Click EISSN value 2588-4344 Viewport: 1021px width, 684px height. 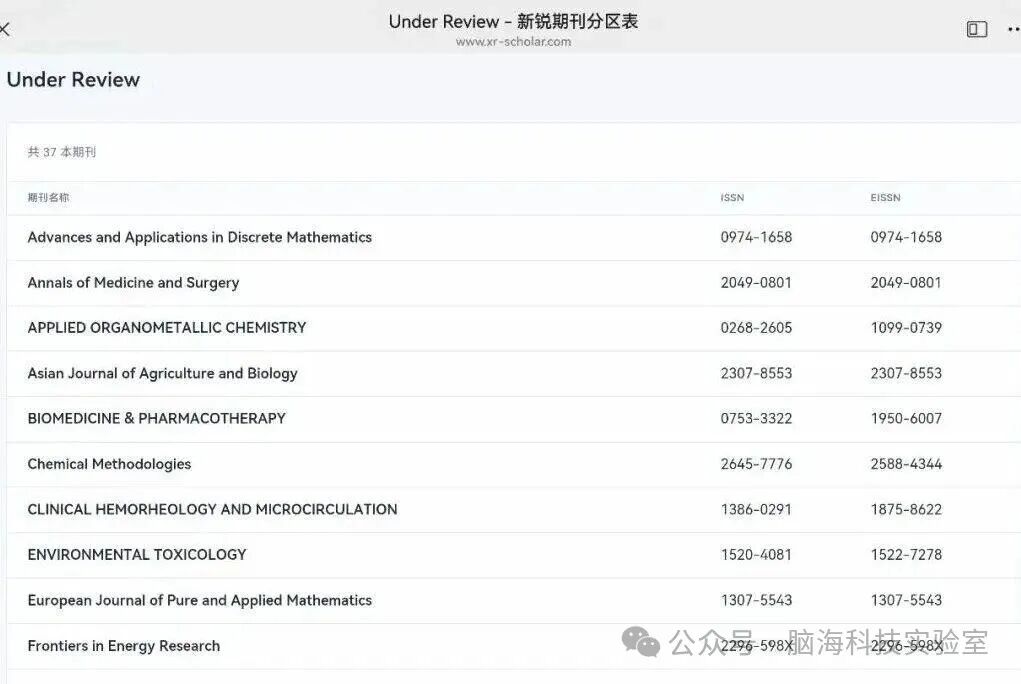tap(906, 464)
